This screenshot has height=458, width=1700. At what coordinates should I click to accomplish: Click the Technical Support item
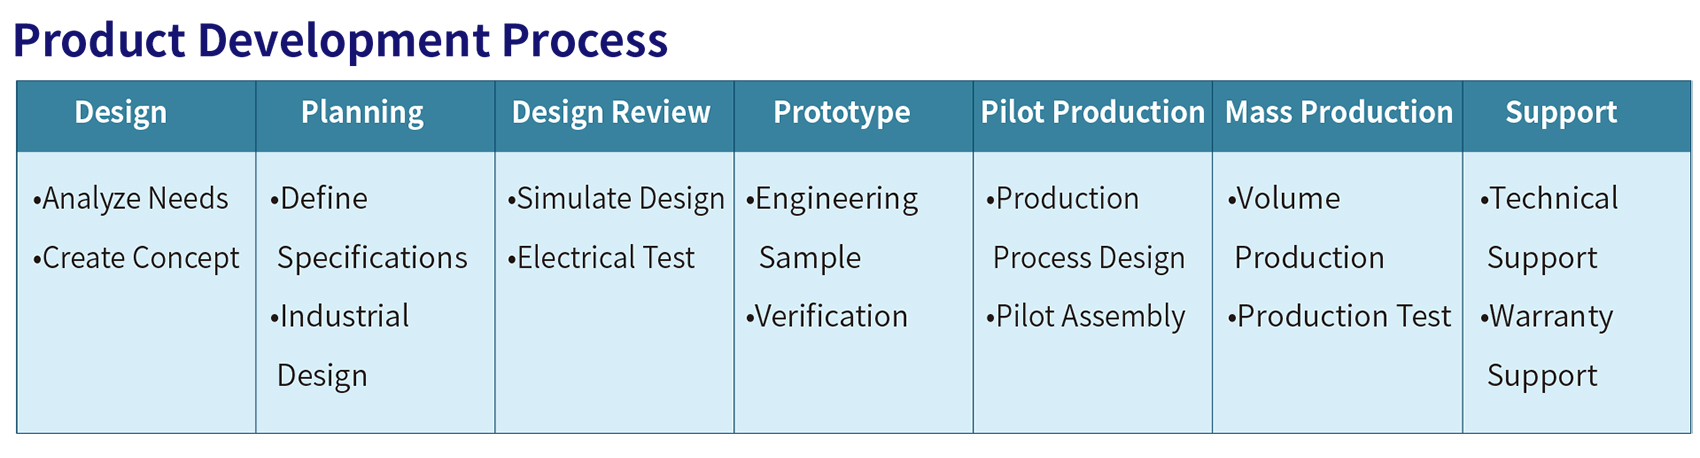click(x=1549, y=228)
